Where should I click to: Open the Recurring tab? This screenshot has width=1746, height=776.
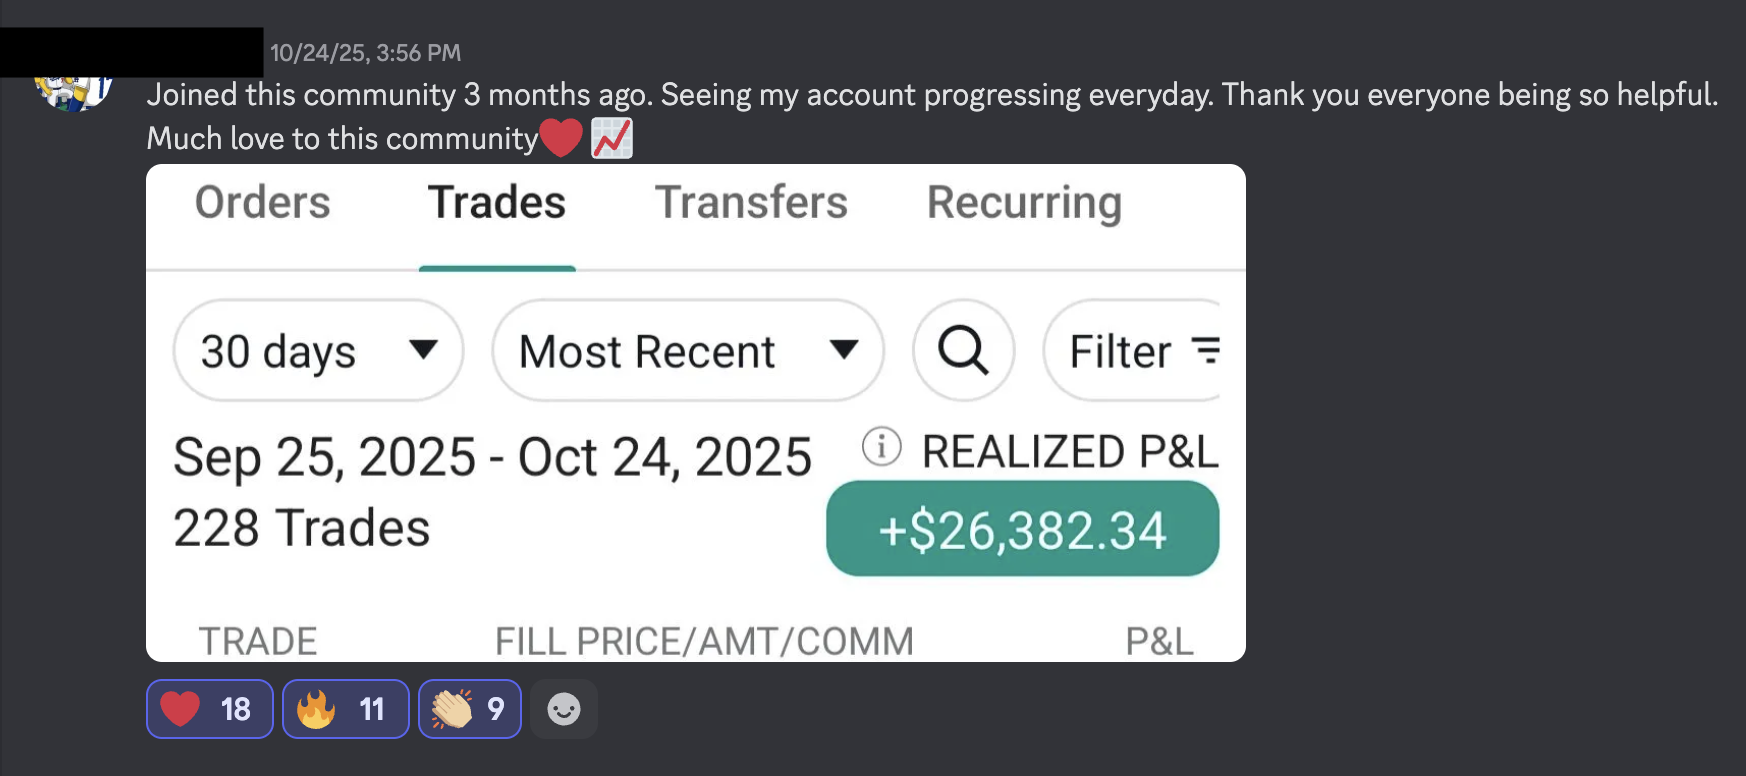tap(1024, 203)
